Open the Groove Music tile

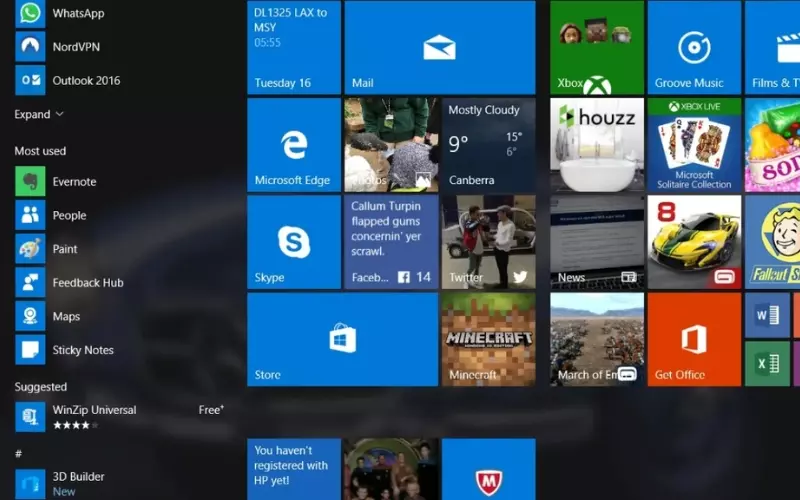[x=694, y=47]
